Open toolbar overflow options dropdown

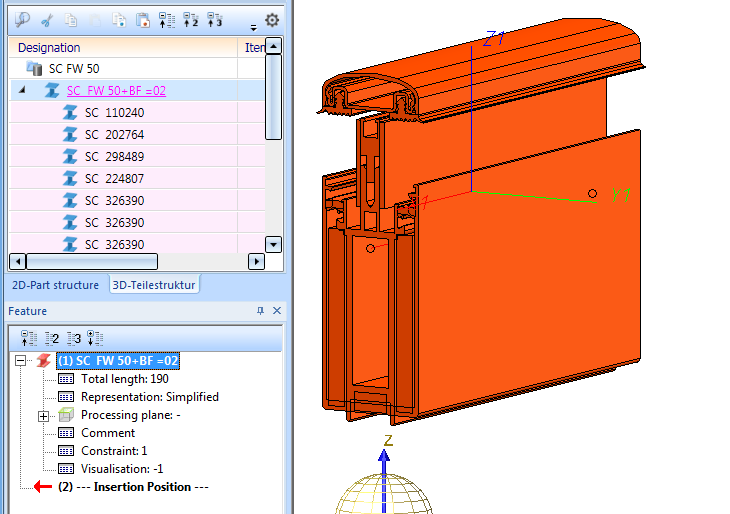click(x=253, y=25)
